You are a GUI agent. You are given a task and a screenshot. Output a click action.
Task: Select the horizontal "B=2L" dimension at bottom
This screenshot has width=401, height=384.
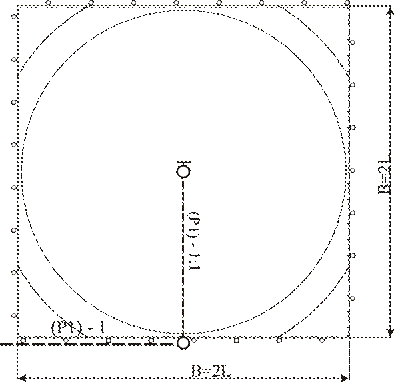[x=210, y=371]
